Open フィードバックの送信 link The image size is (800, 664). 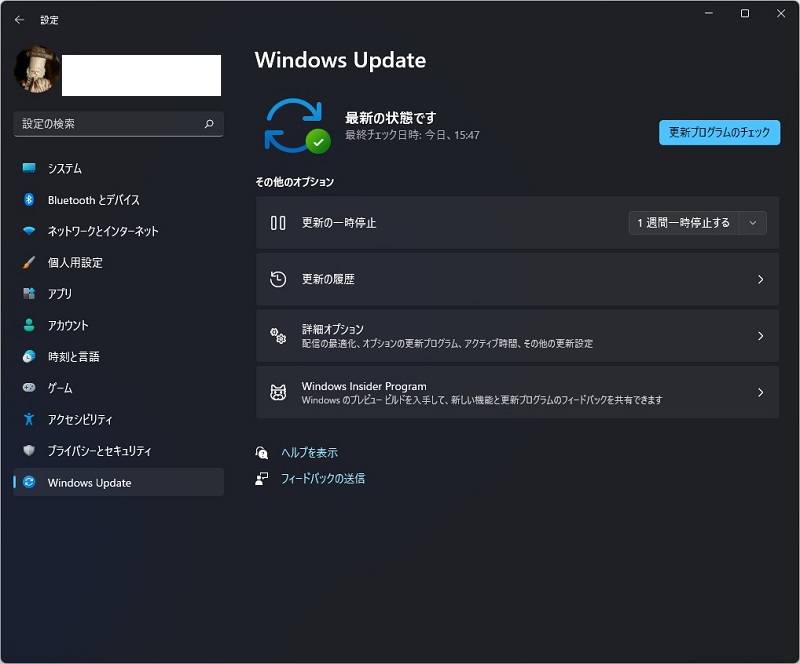click(323, 479)
